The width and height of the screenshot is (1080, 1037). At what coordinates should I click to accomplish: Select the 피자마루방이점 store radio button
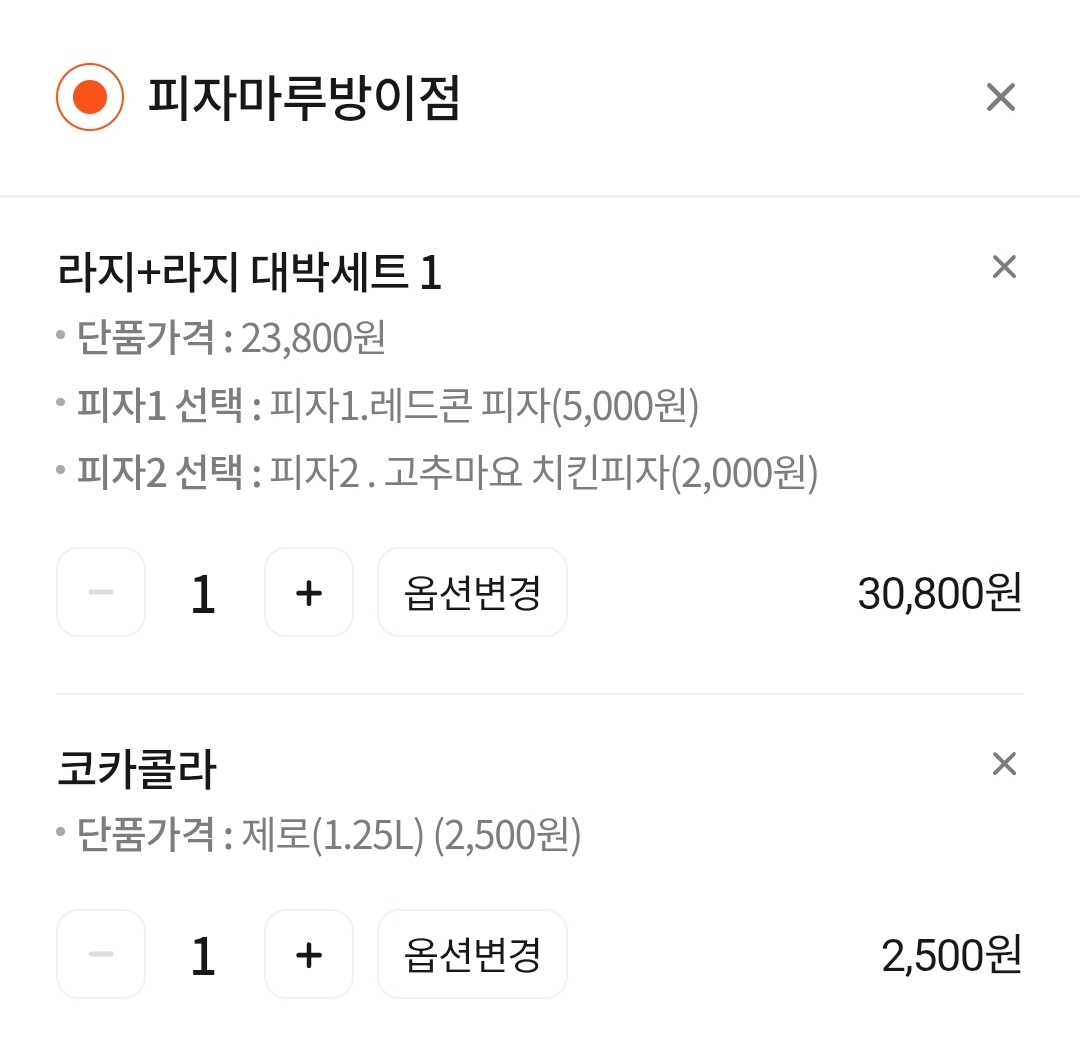(90, 97)
